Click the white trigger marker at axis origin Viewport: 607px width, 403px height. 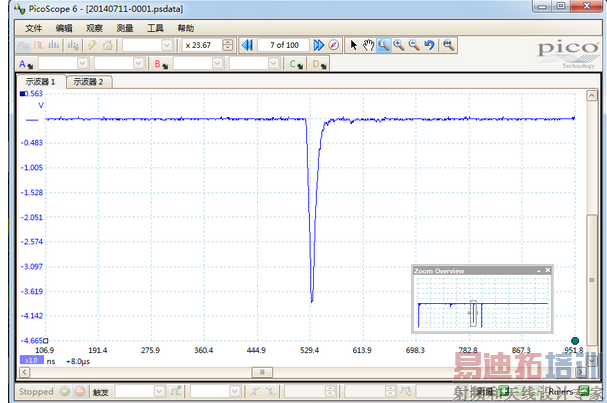pos(46,341)
